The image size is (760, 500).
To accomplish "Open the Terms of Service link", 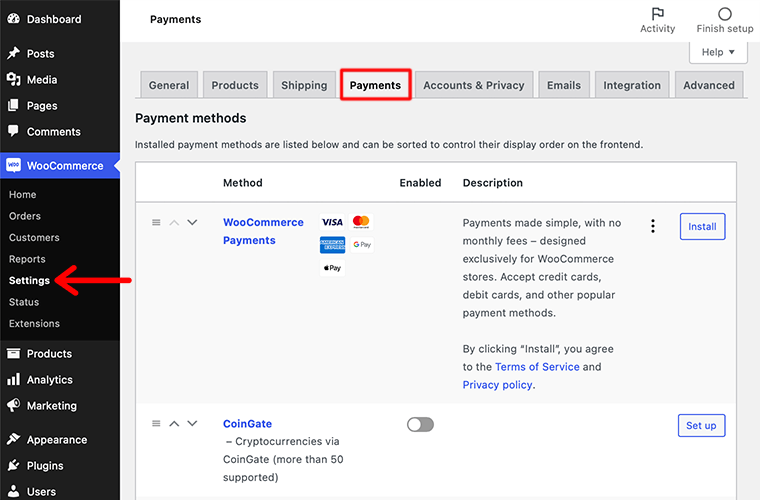I will click(x=537, y=367).
